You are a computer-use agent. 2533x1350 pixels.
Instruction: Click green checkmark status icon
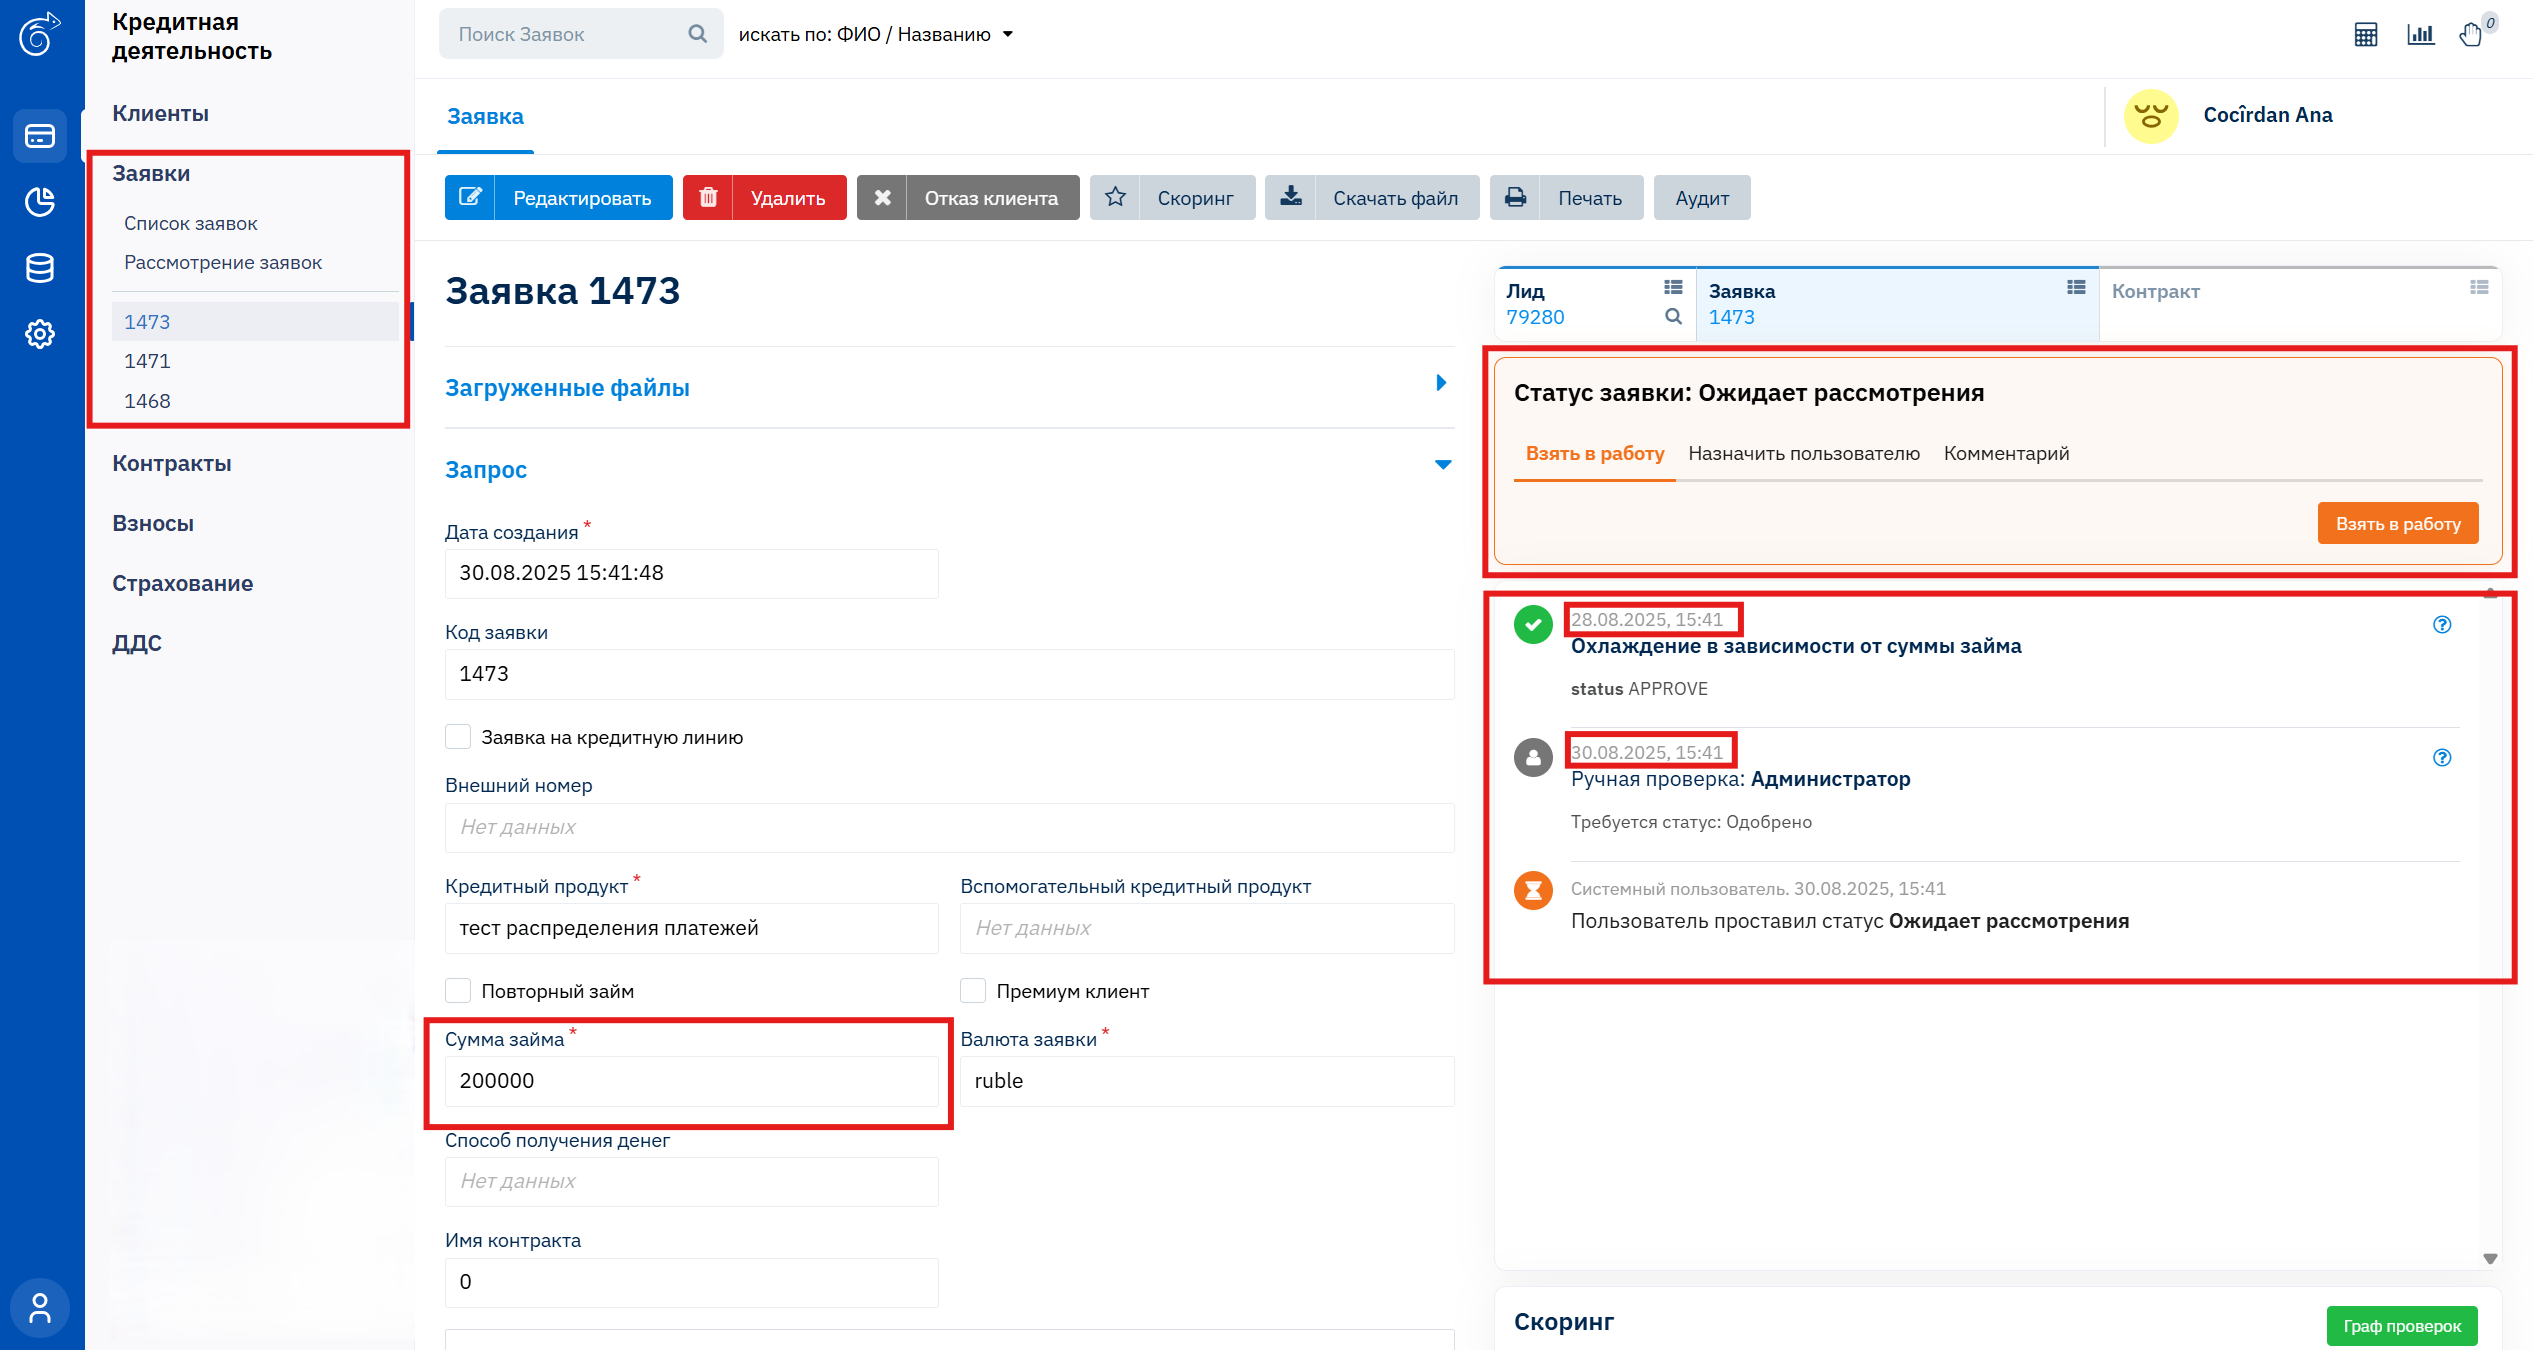pos(1533,625)
